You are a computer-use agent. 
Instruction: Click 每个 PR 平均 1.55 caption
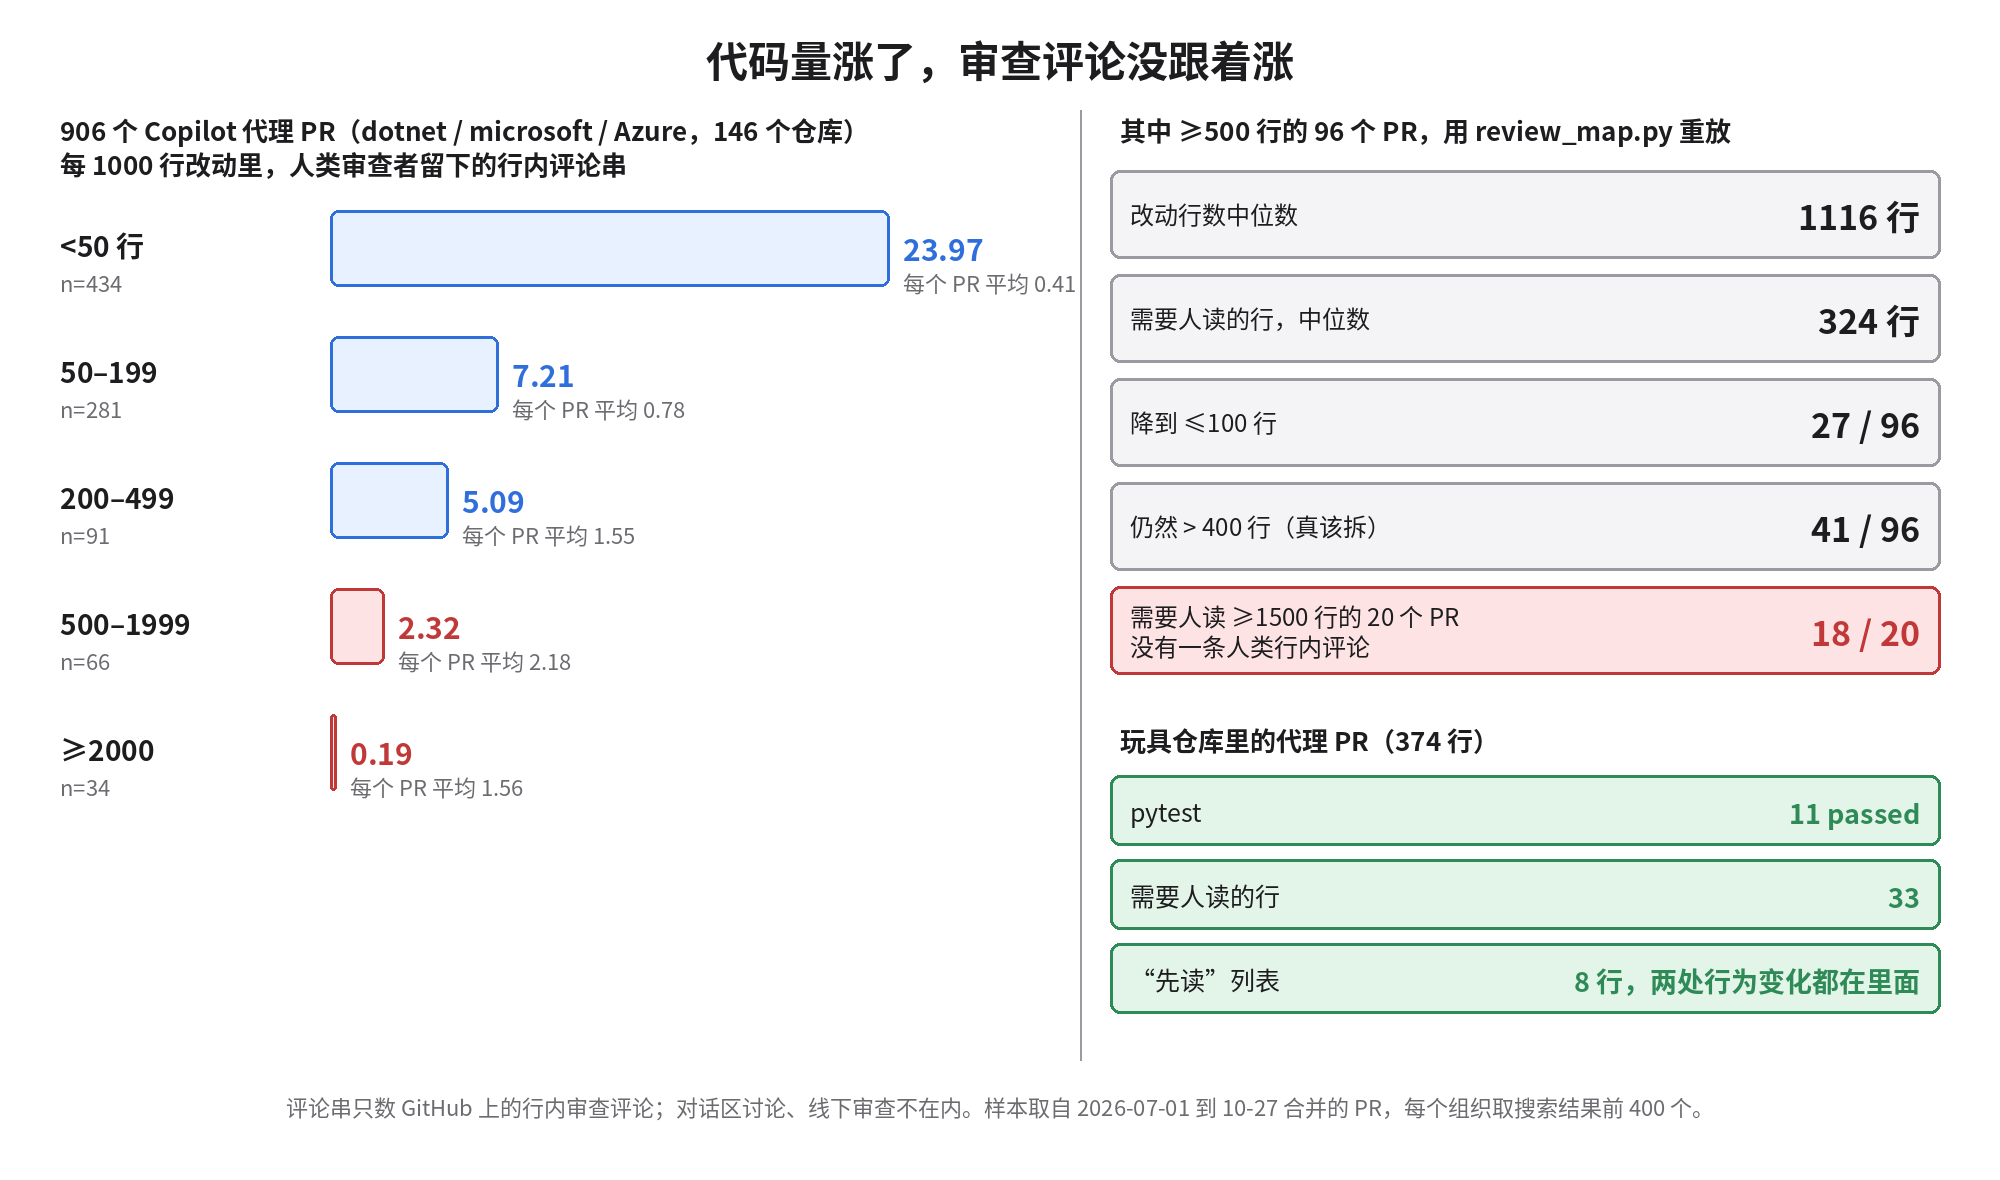[548, 537]
